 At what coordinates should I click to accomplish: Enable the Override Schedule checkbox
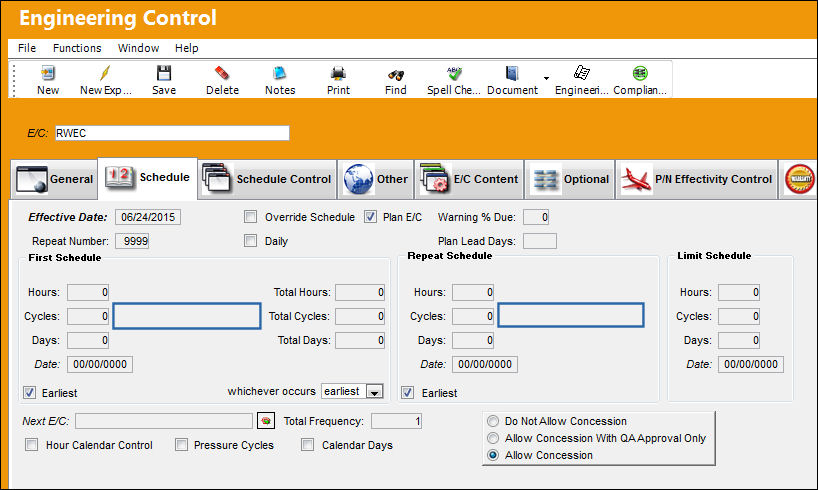pyautogui.click(x=250, y=217)
